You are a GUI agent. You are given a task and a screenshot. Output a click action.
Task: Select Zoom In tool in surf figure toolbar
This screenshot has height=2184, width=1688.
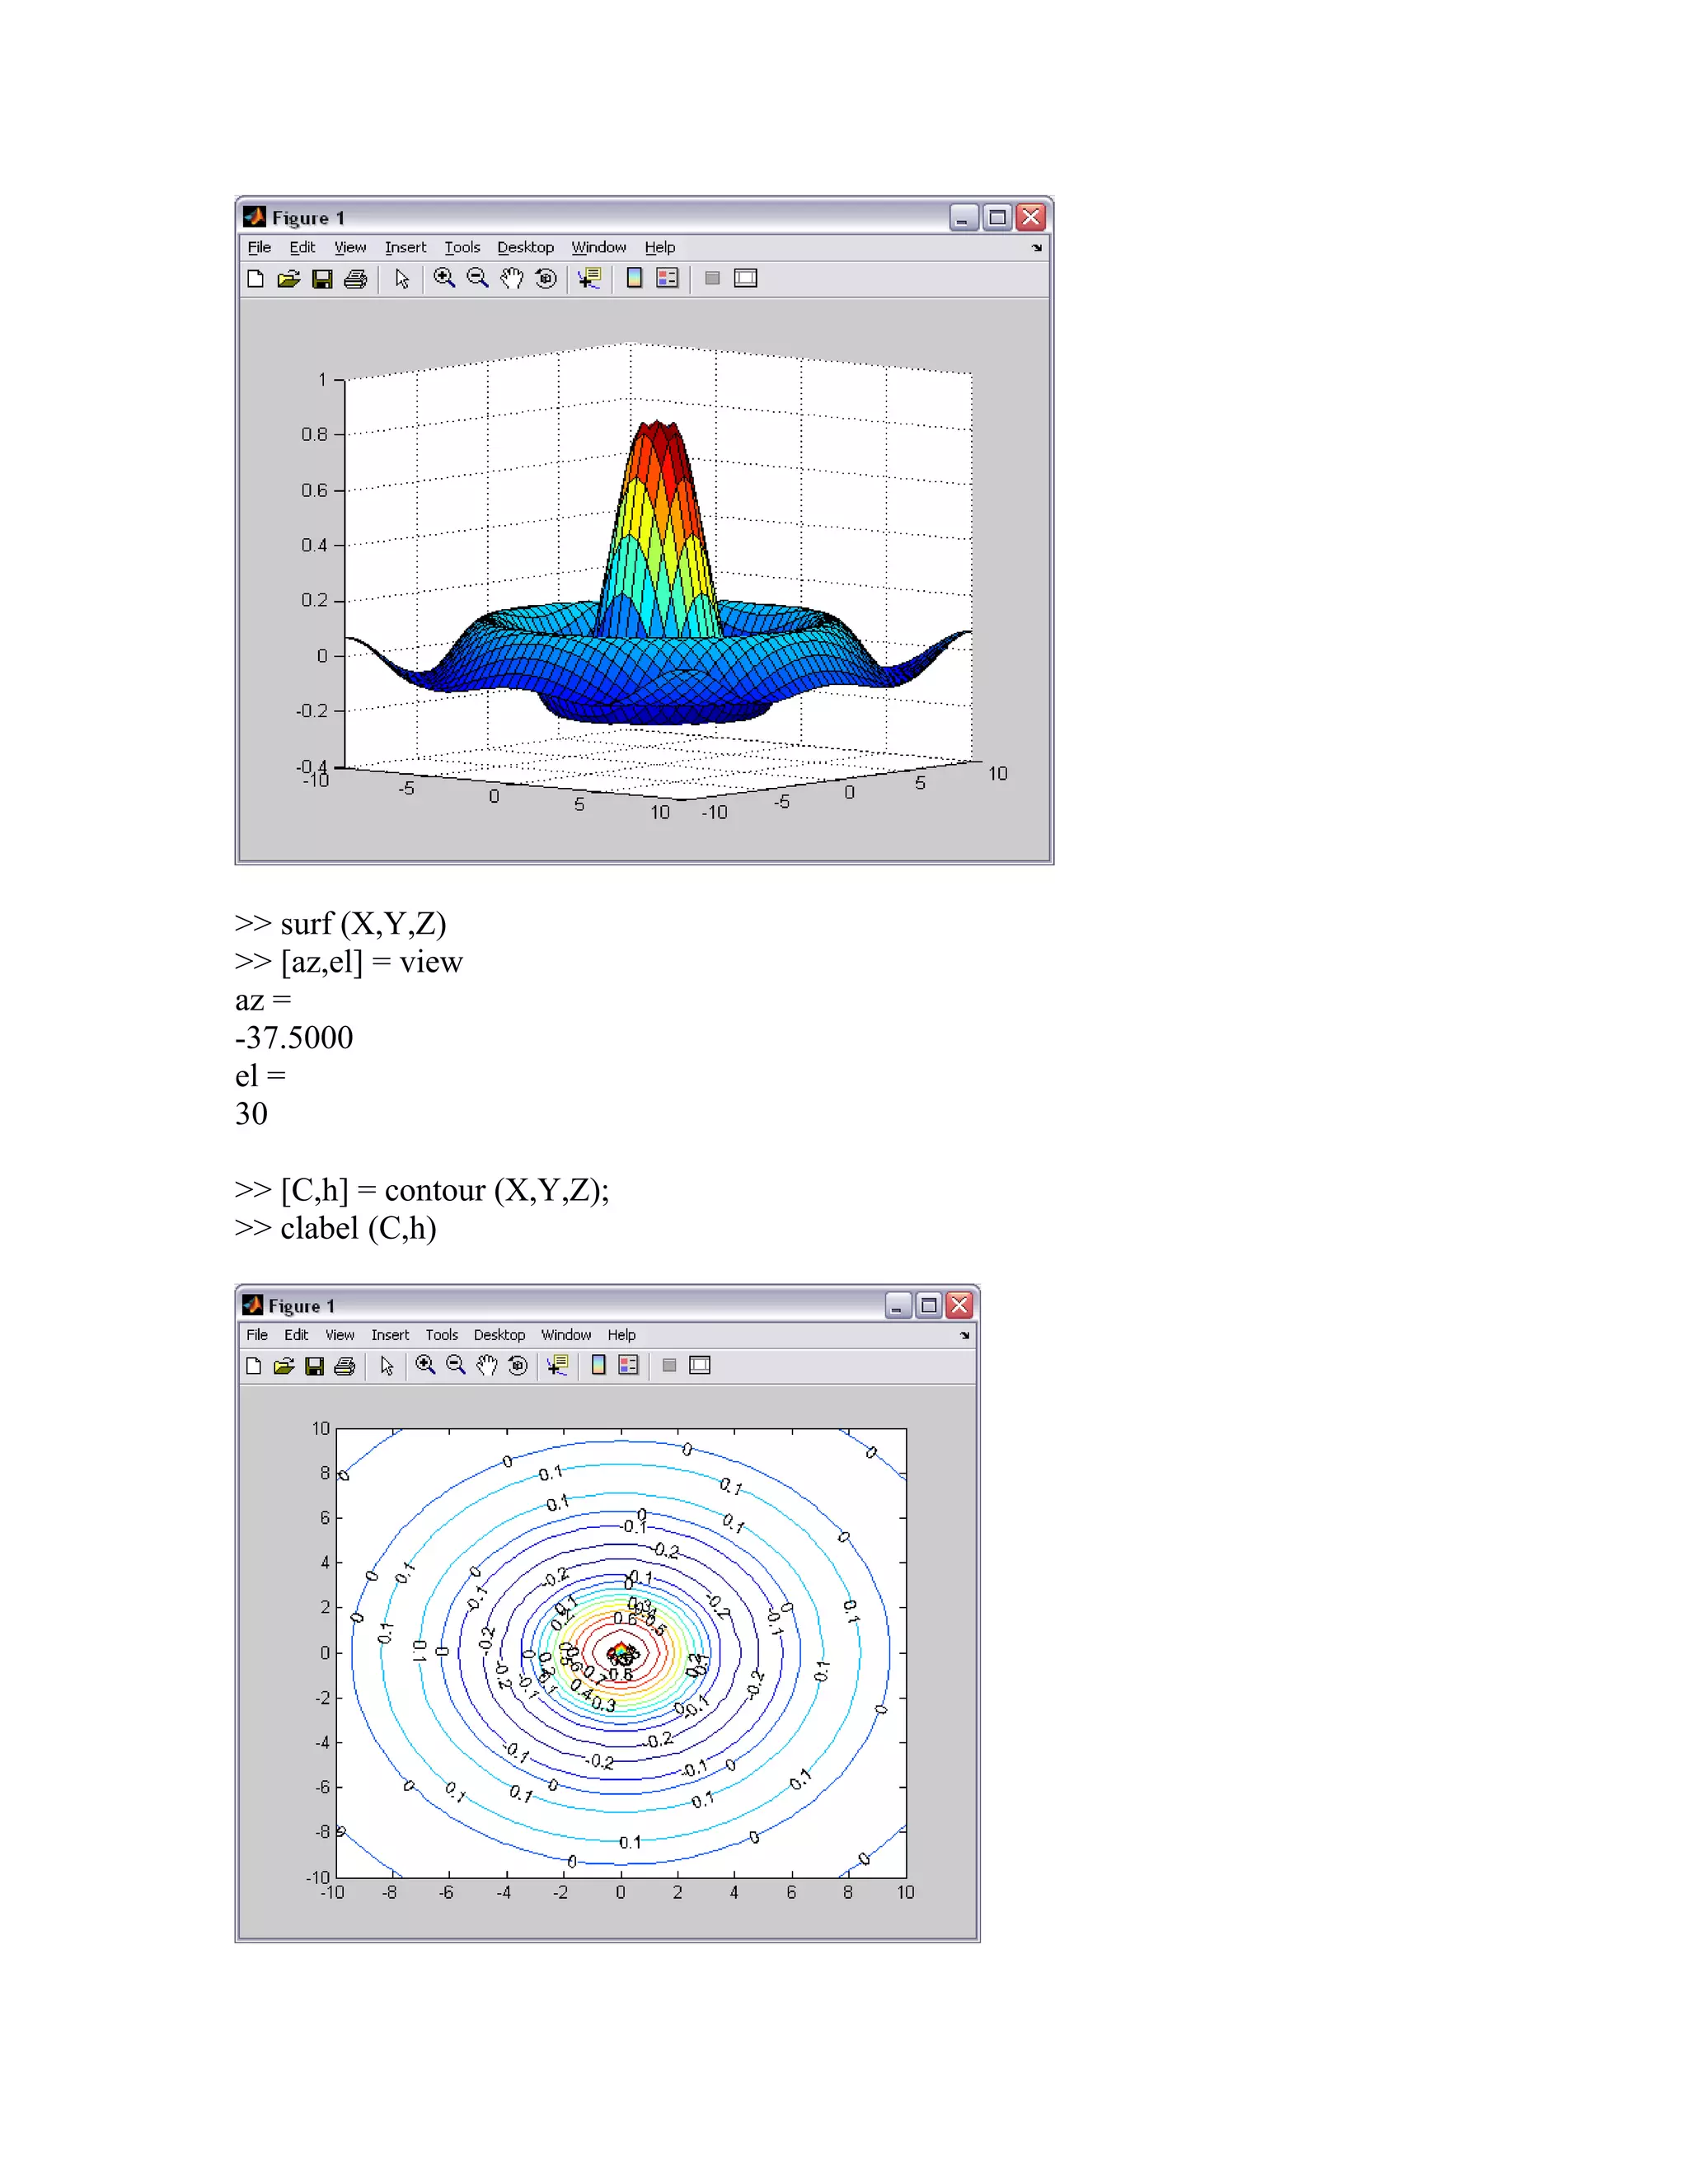point(444,279)
